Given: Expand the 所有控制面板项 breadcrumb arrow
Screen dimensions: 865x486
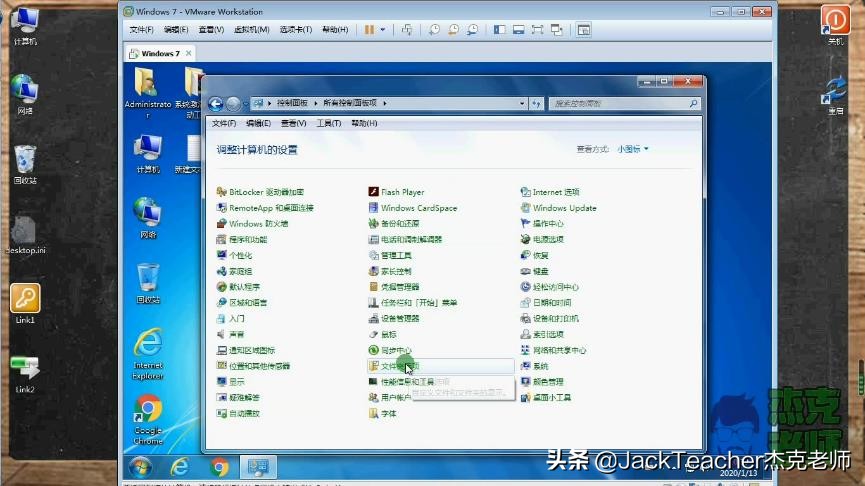Looking at the screenshot, I should tap(385, 103).
